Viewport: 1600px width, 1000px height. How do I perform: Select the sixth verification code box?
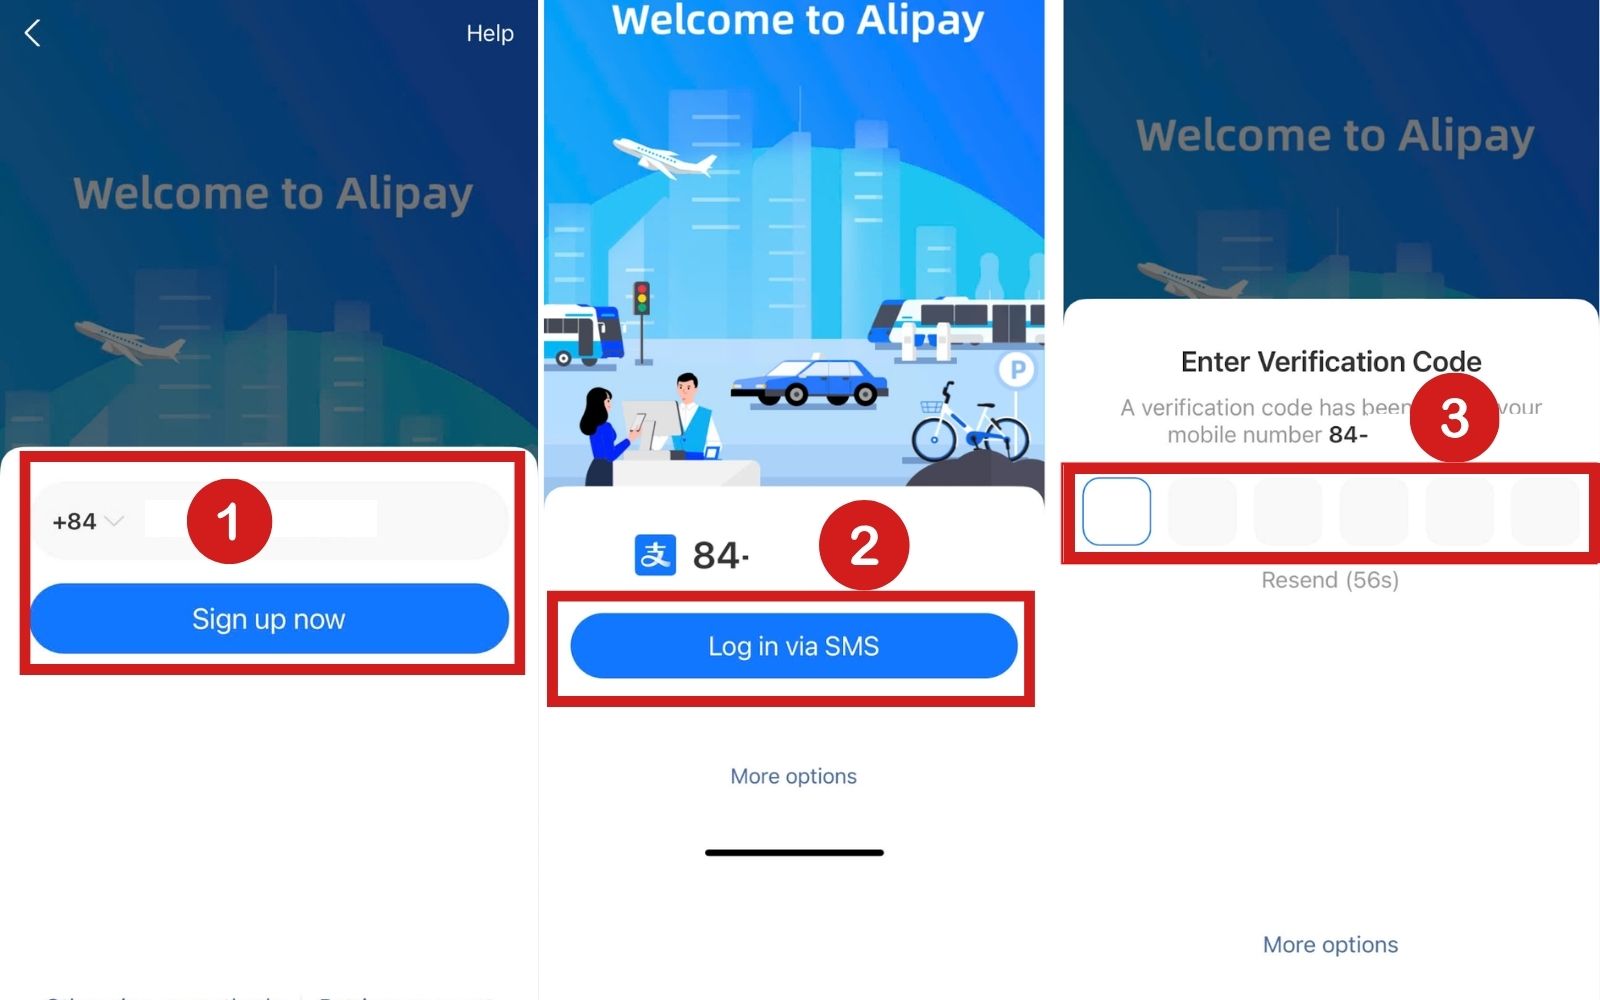1545,511
